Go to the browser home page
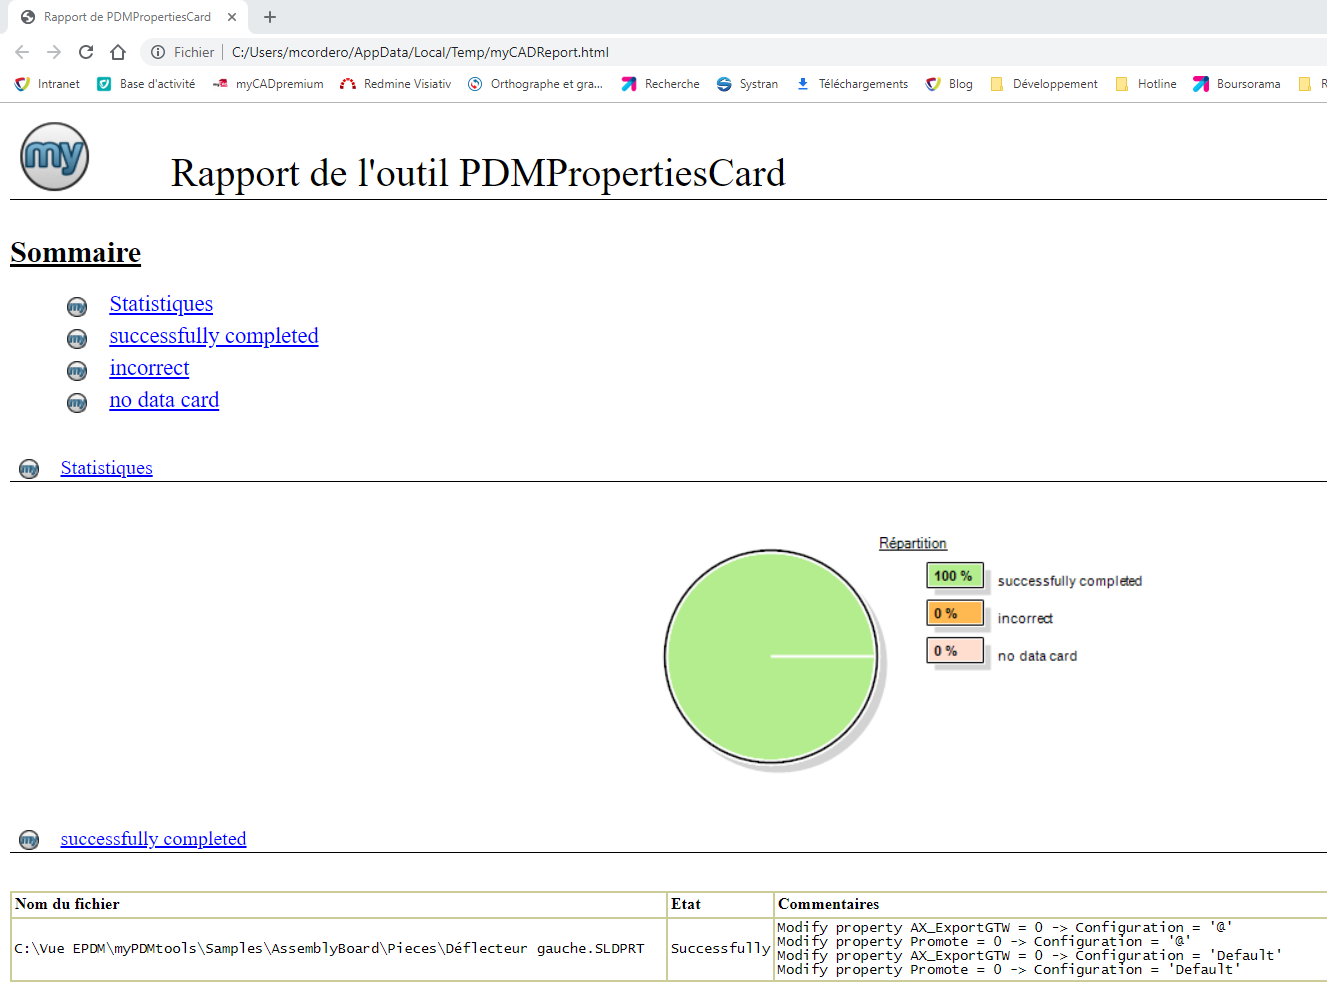Screen dimensions: 1327x990 [118, 52]
